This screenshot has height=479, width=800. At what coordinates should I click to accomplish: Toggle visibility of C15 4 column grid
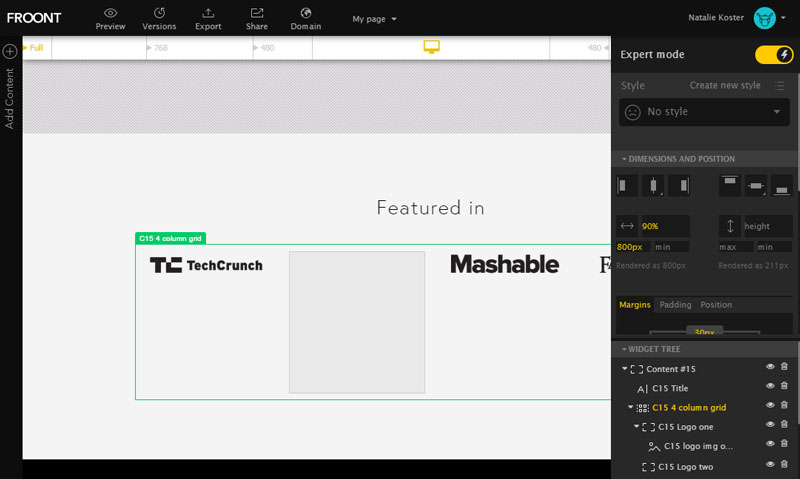770,406
